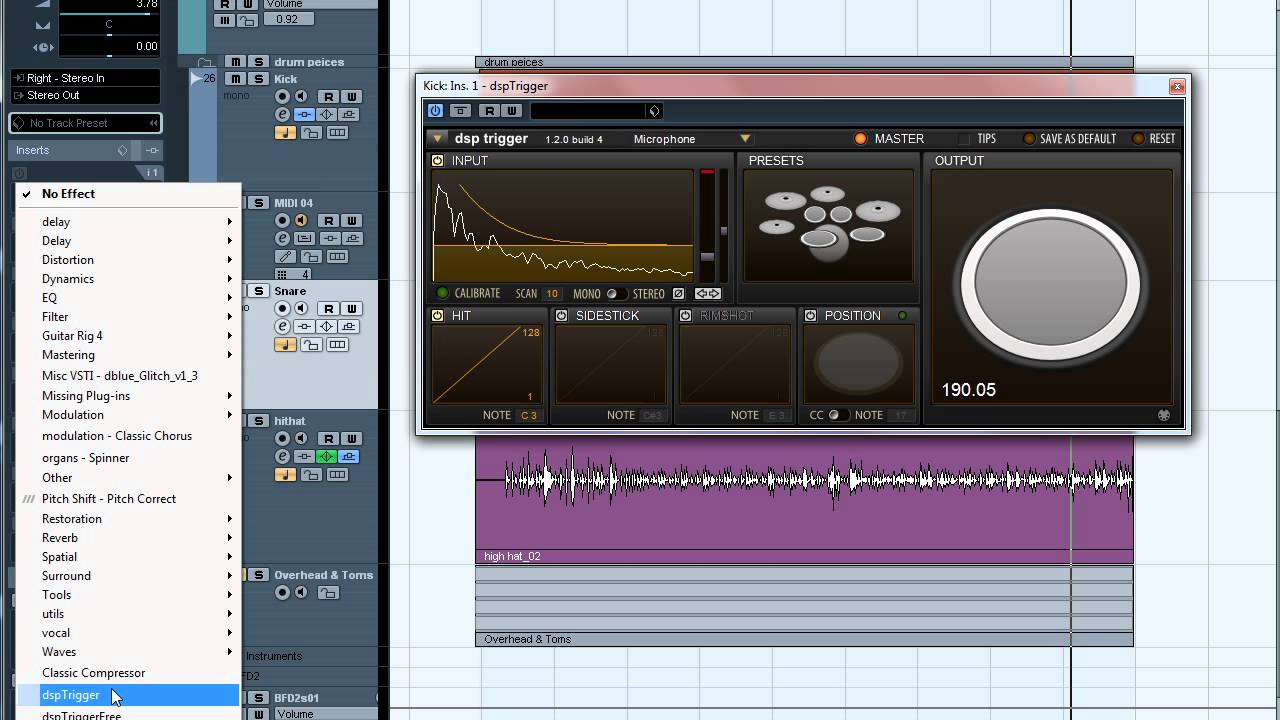Screen dimensions: 1280x720
Task: Flip the MONO/STEREO switch
Action: 617,294
